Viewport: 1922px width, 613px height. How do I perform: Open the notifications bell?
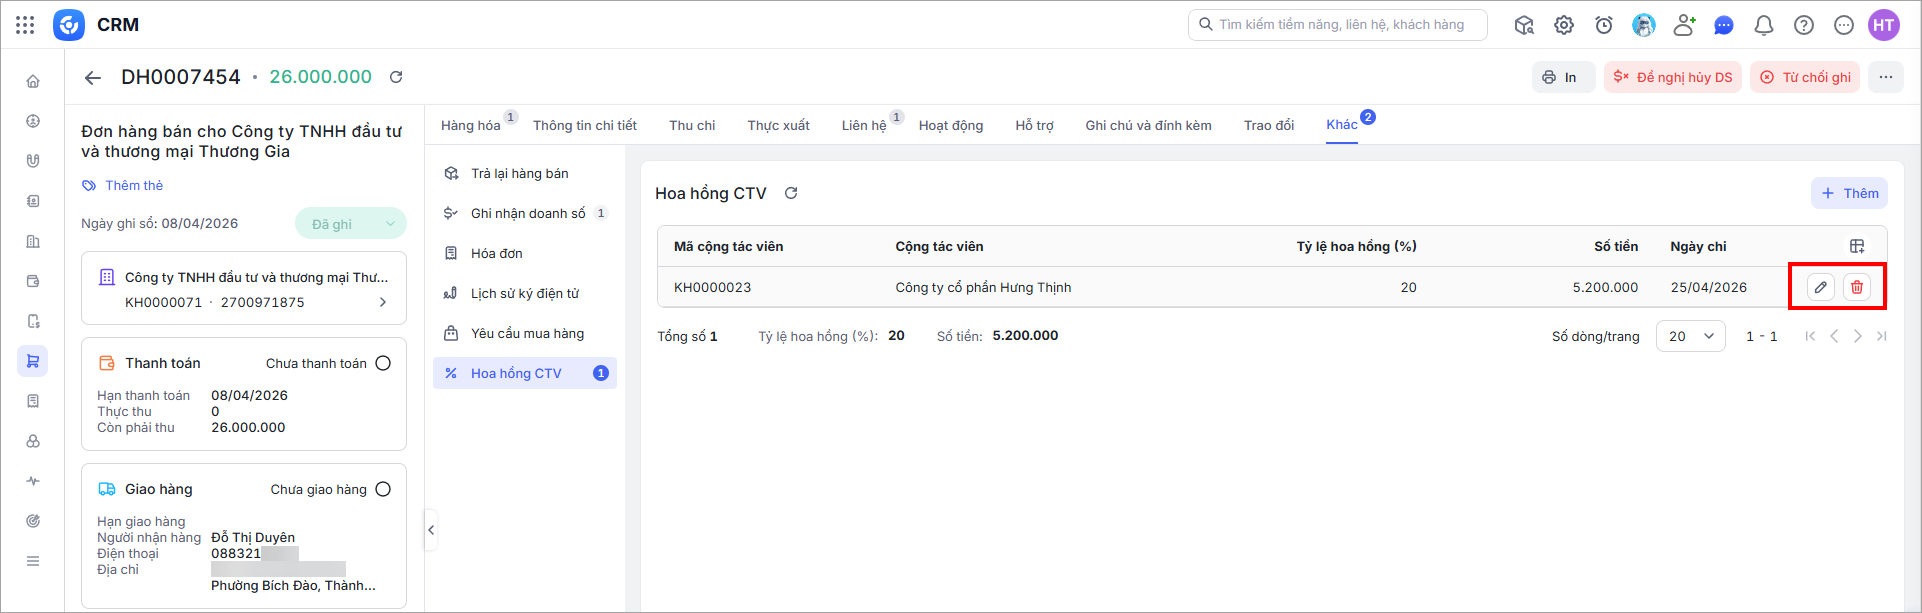(x=1764, y=25)
